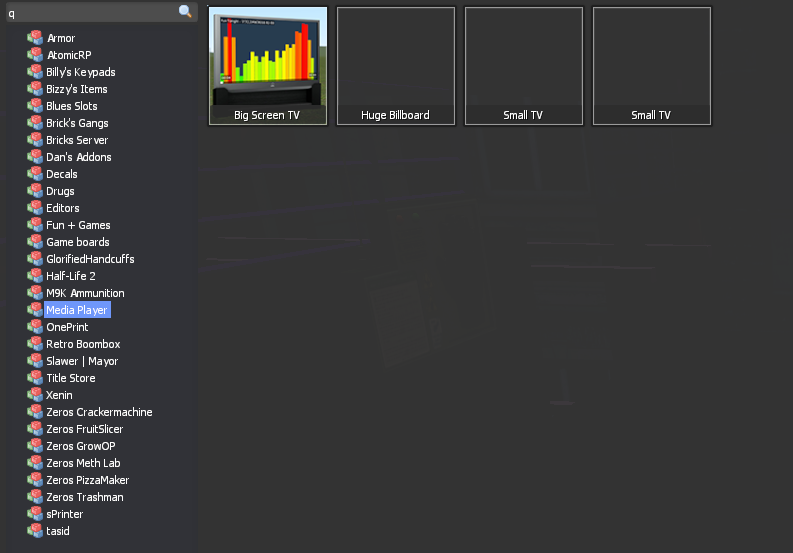The image size is (793, 553).
Task: Select the Title Store category
Action: [71, 378]
